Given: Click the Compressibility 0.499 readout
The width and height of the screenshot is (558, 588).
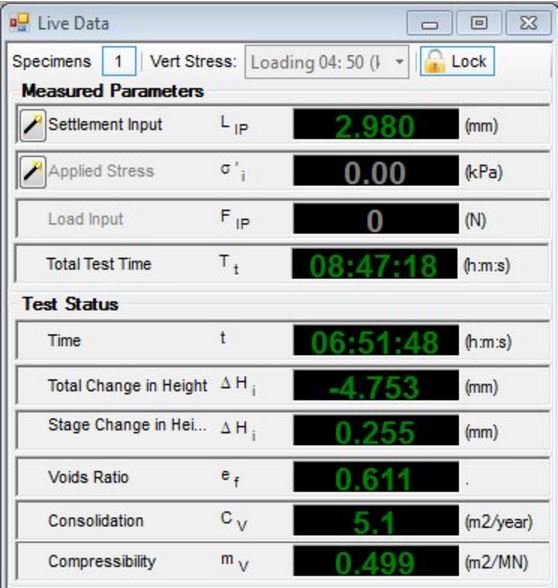Looking at the screenshot, I should (376, 561).
